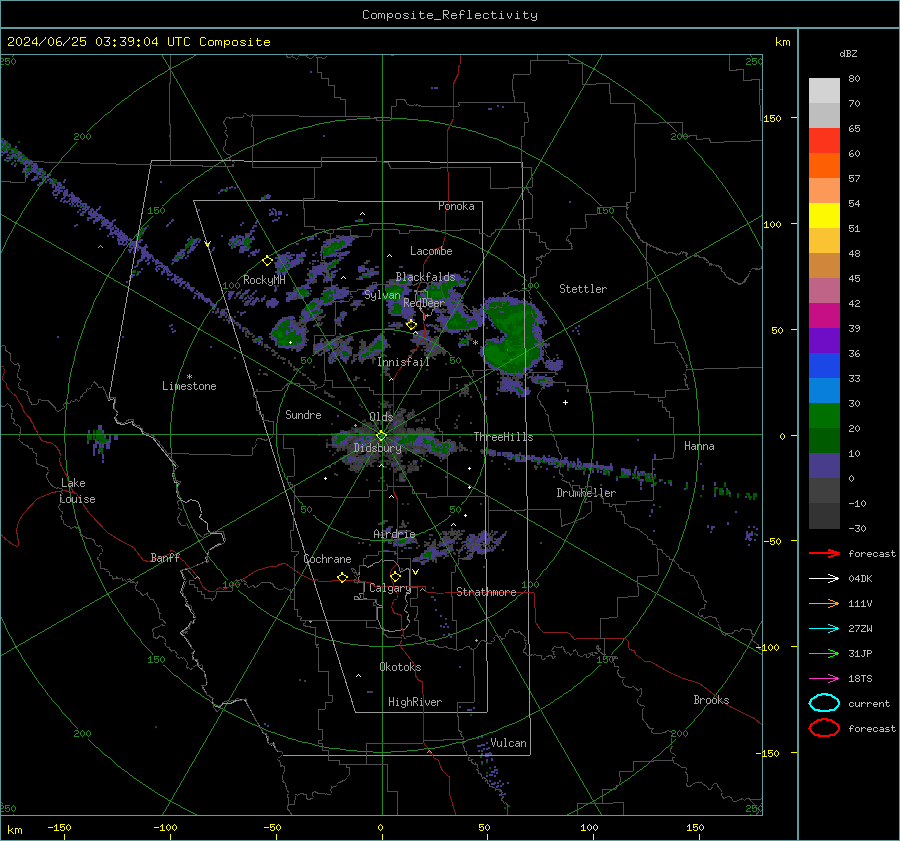Click the Cochrane label

[327, 559]
